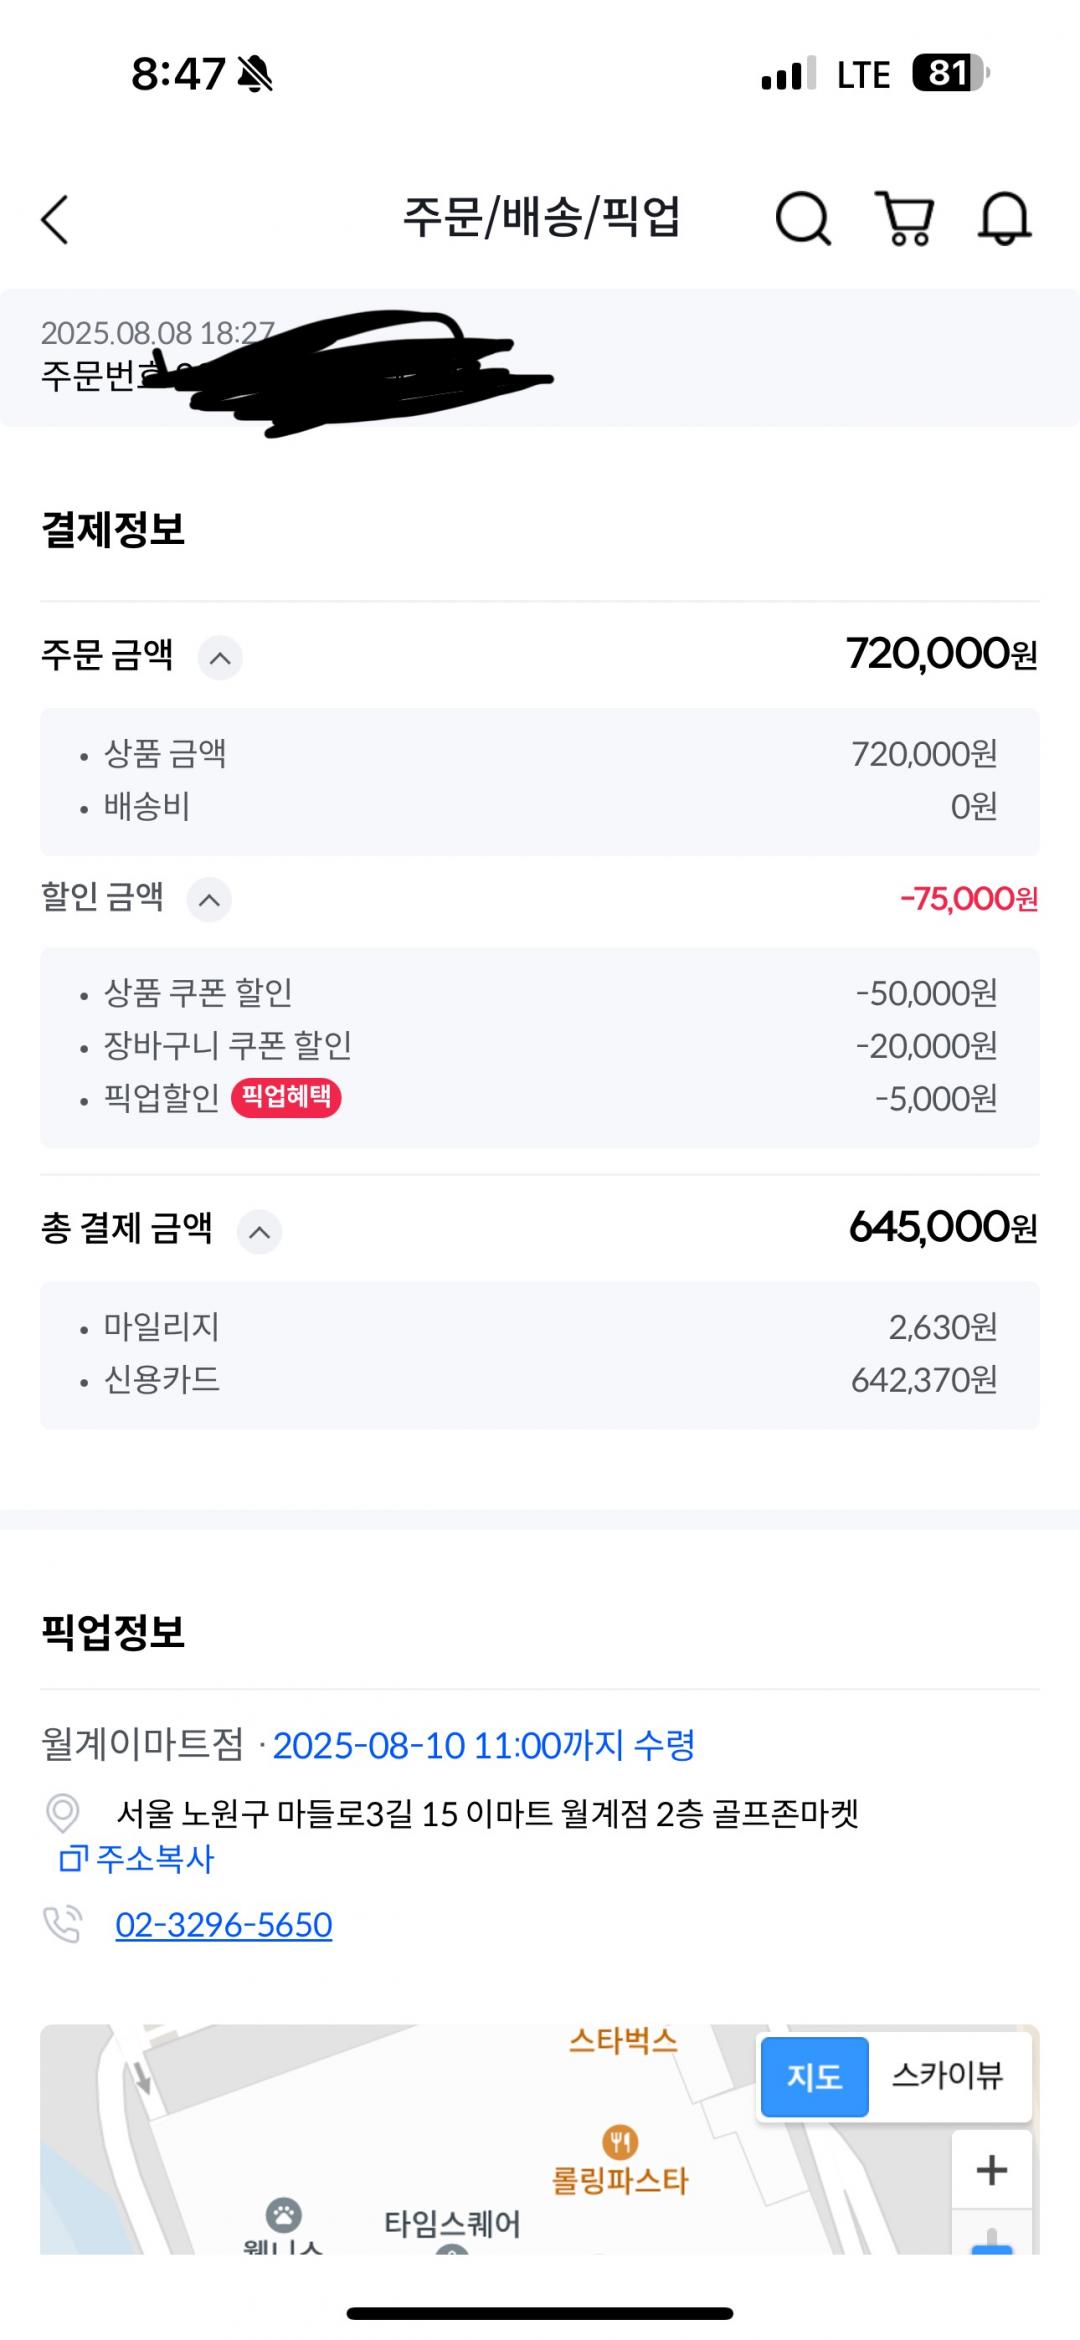Tap the 웰니스 paw map marker

coord(284,2214)
